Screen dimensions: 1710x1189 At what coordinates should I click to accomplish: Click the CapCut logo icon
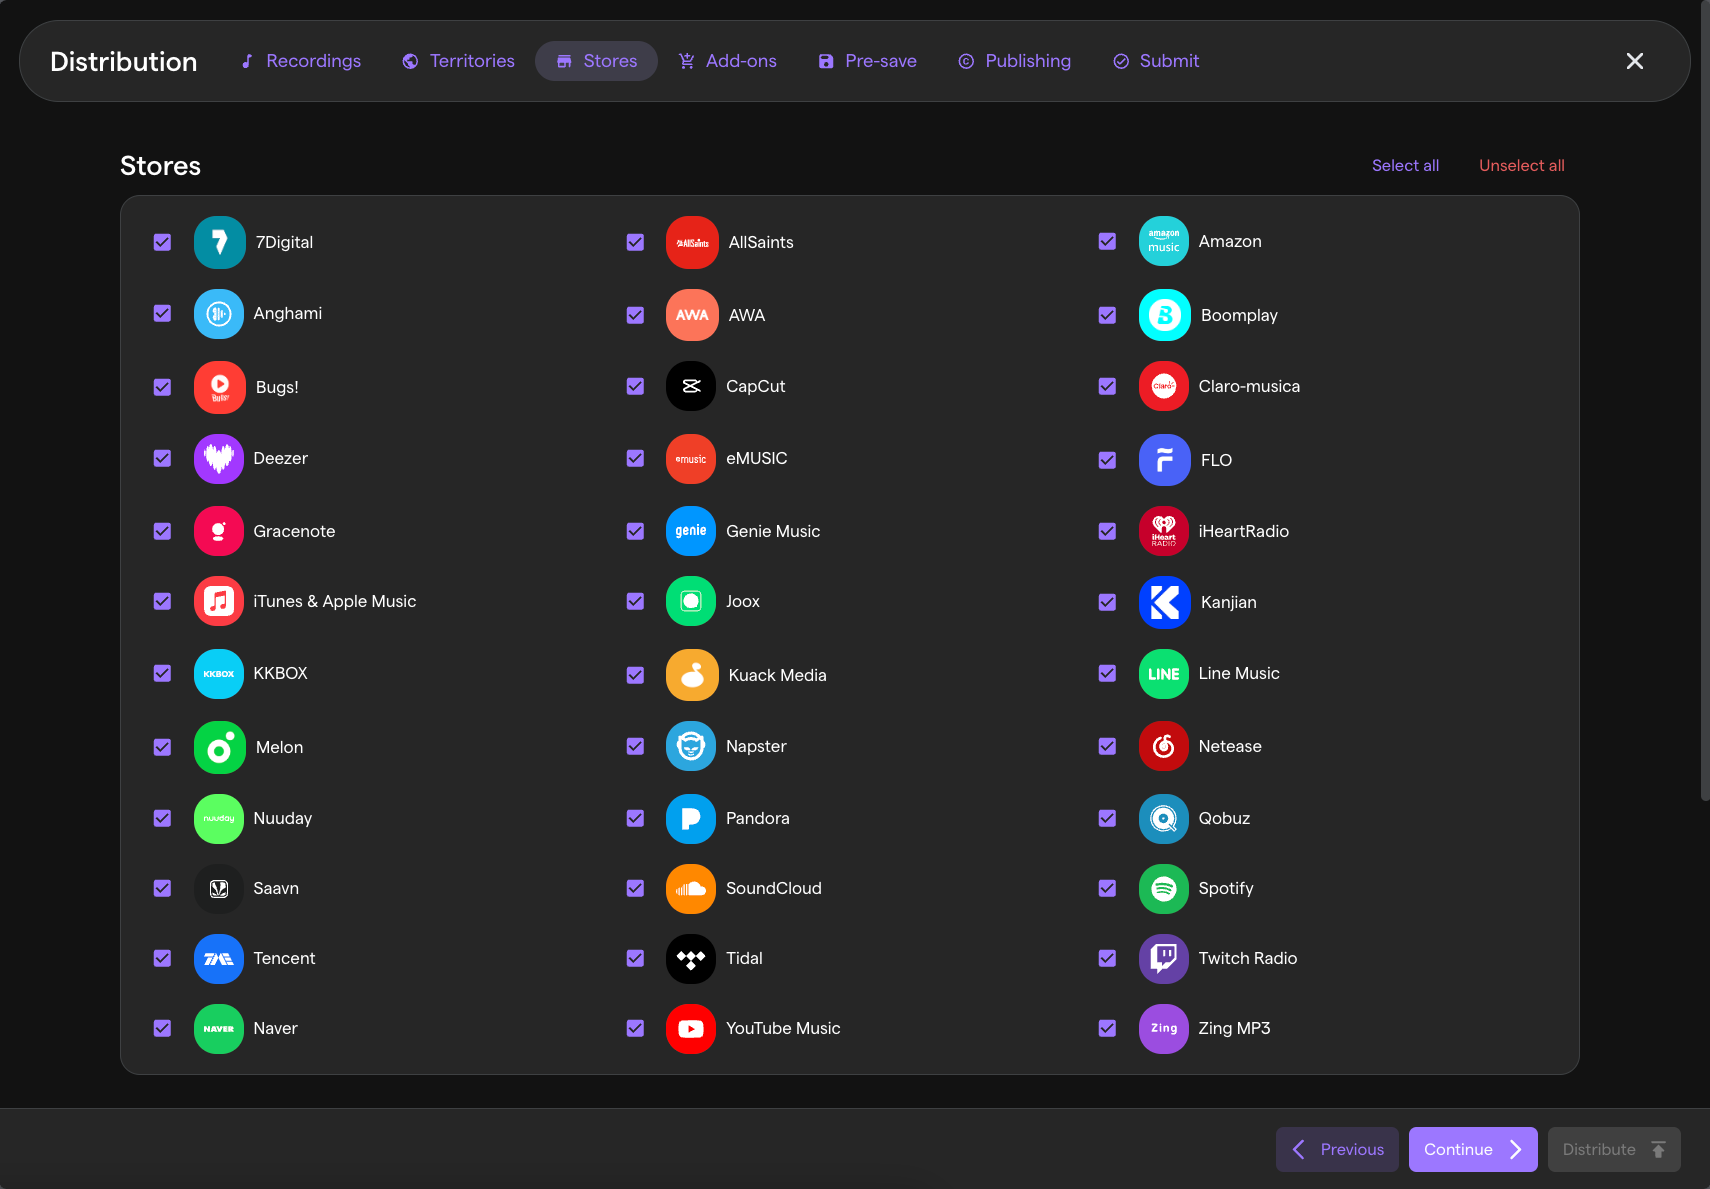coord(691,386)
